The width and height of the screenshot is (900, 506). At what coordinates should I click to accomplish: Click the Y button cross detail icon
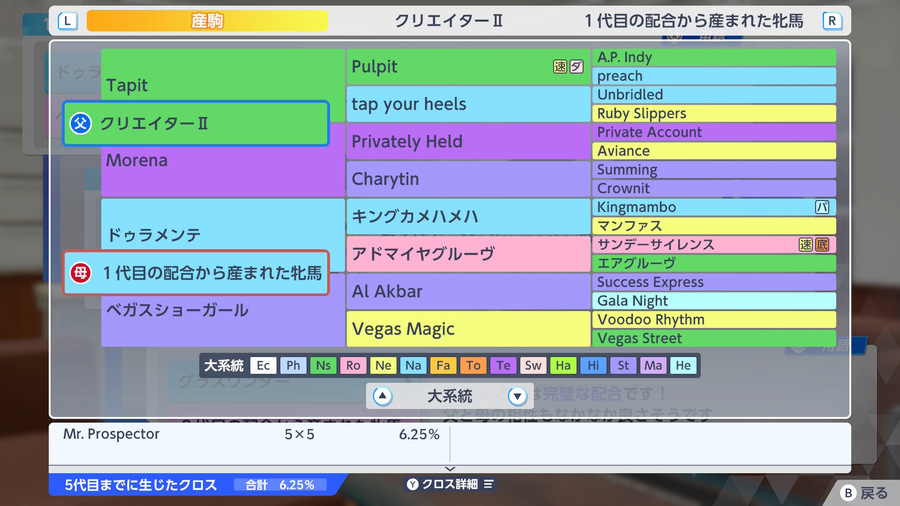point(413,484)
